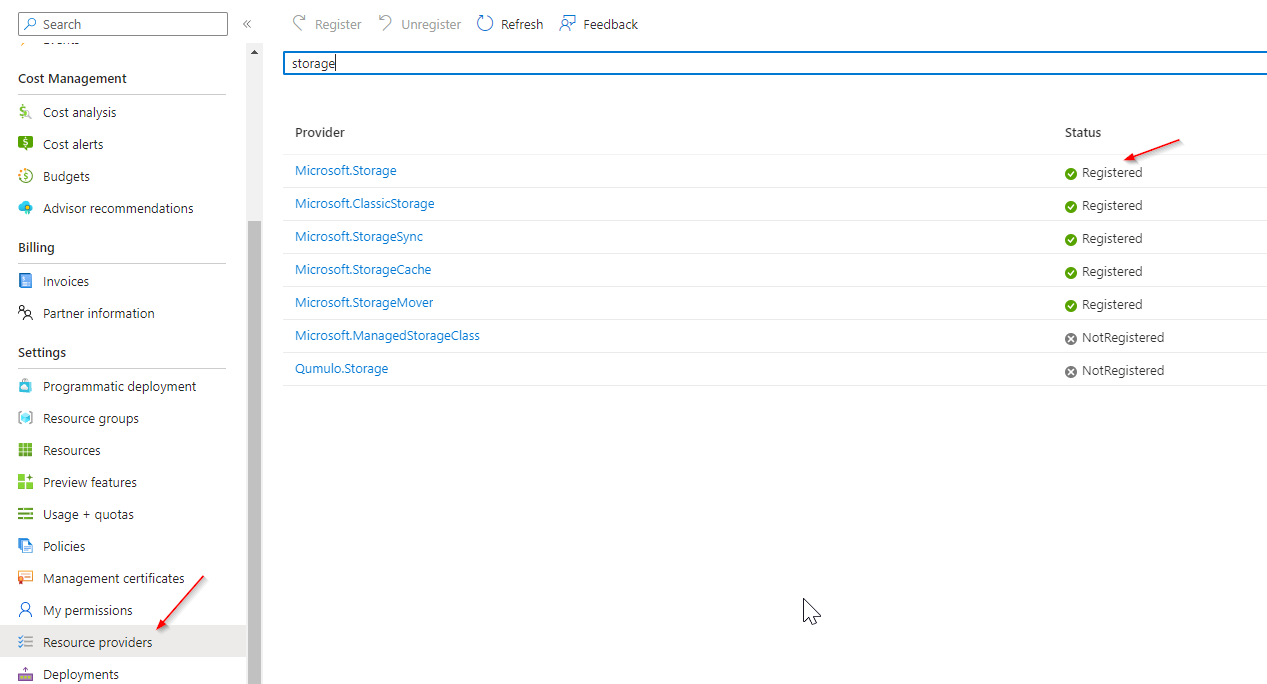
Task: Click the Resource providers list icon
Action: point(26,642)
